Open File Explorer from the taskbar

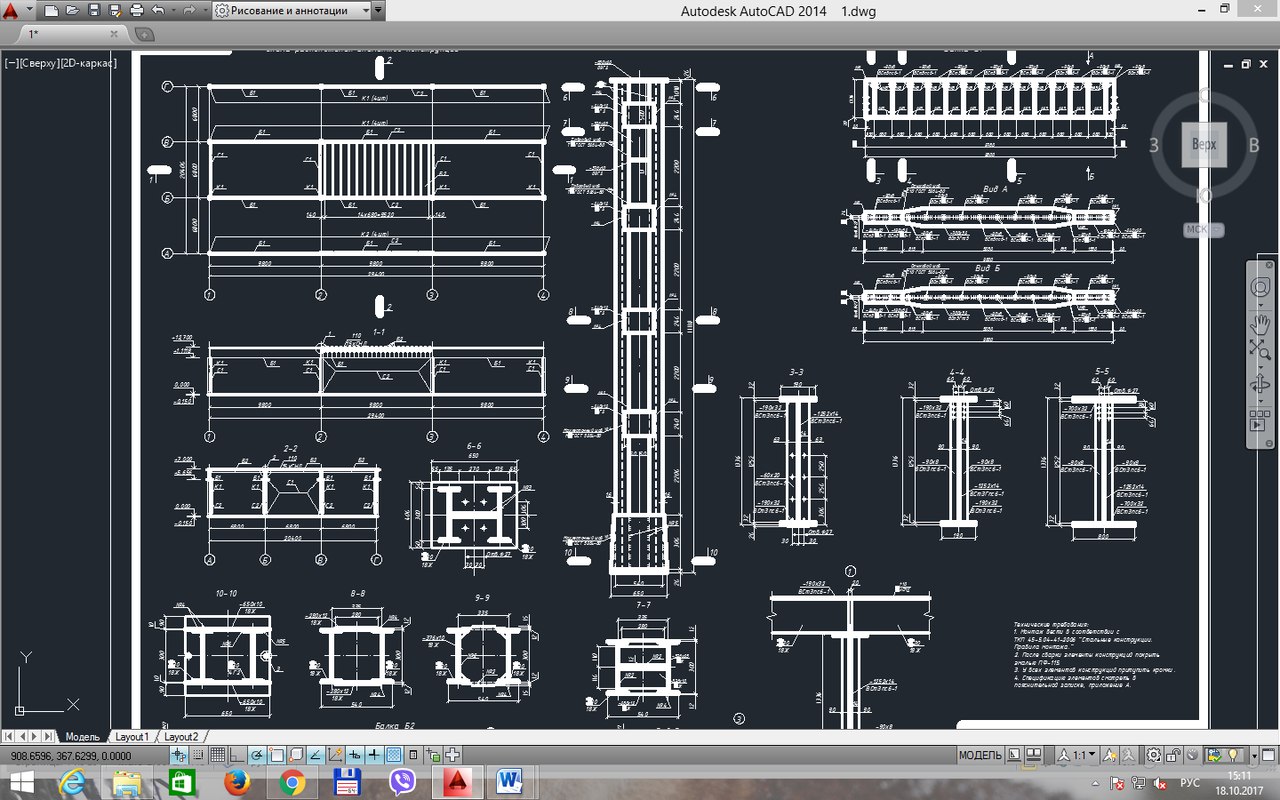[x=127, y=782]
